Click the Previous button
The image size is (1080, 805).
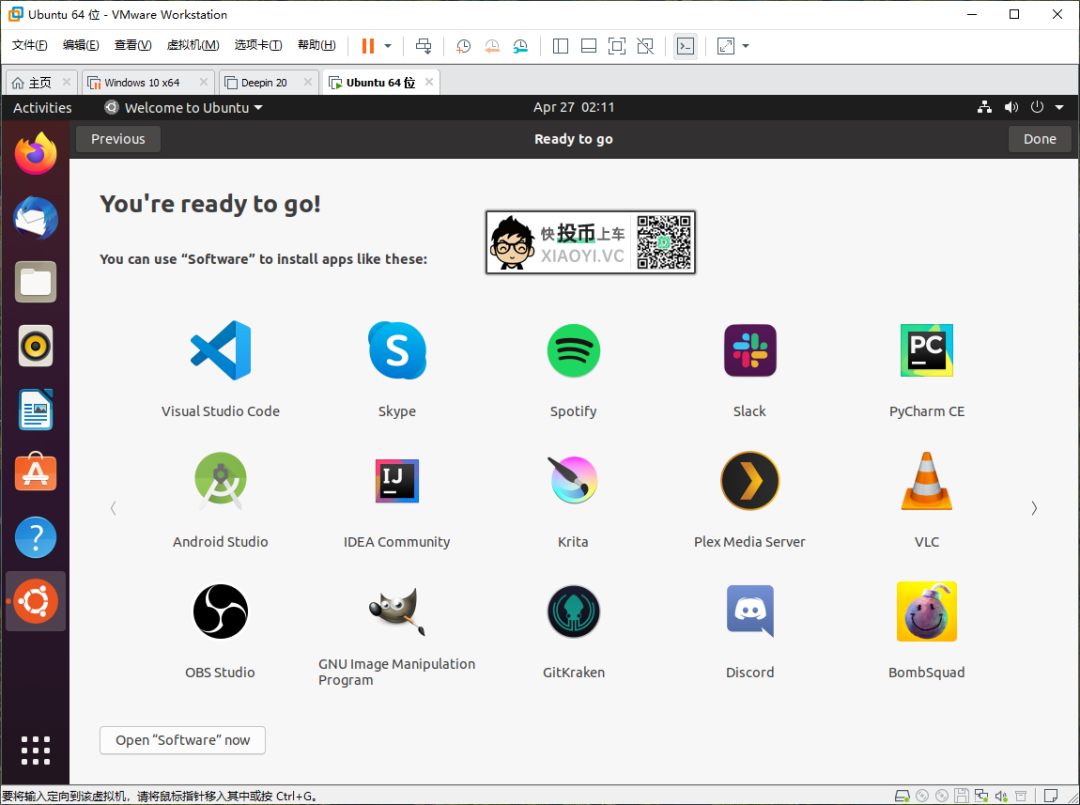pyautogui.click(x=118, y=139)
